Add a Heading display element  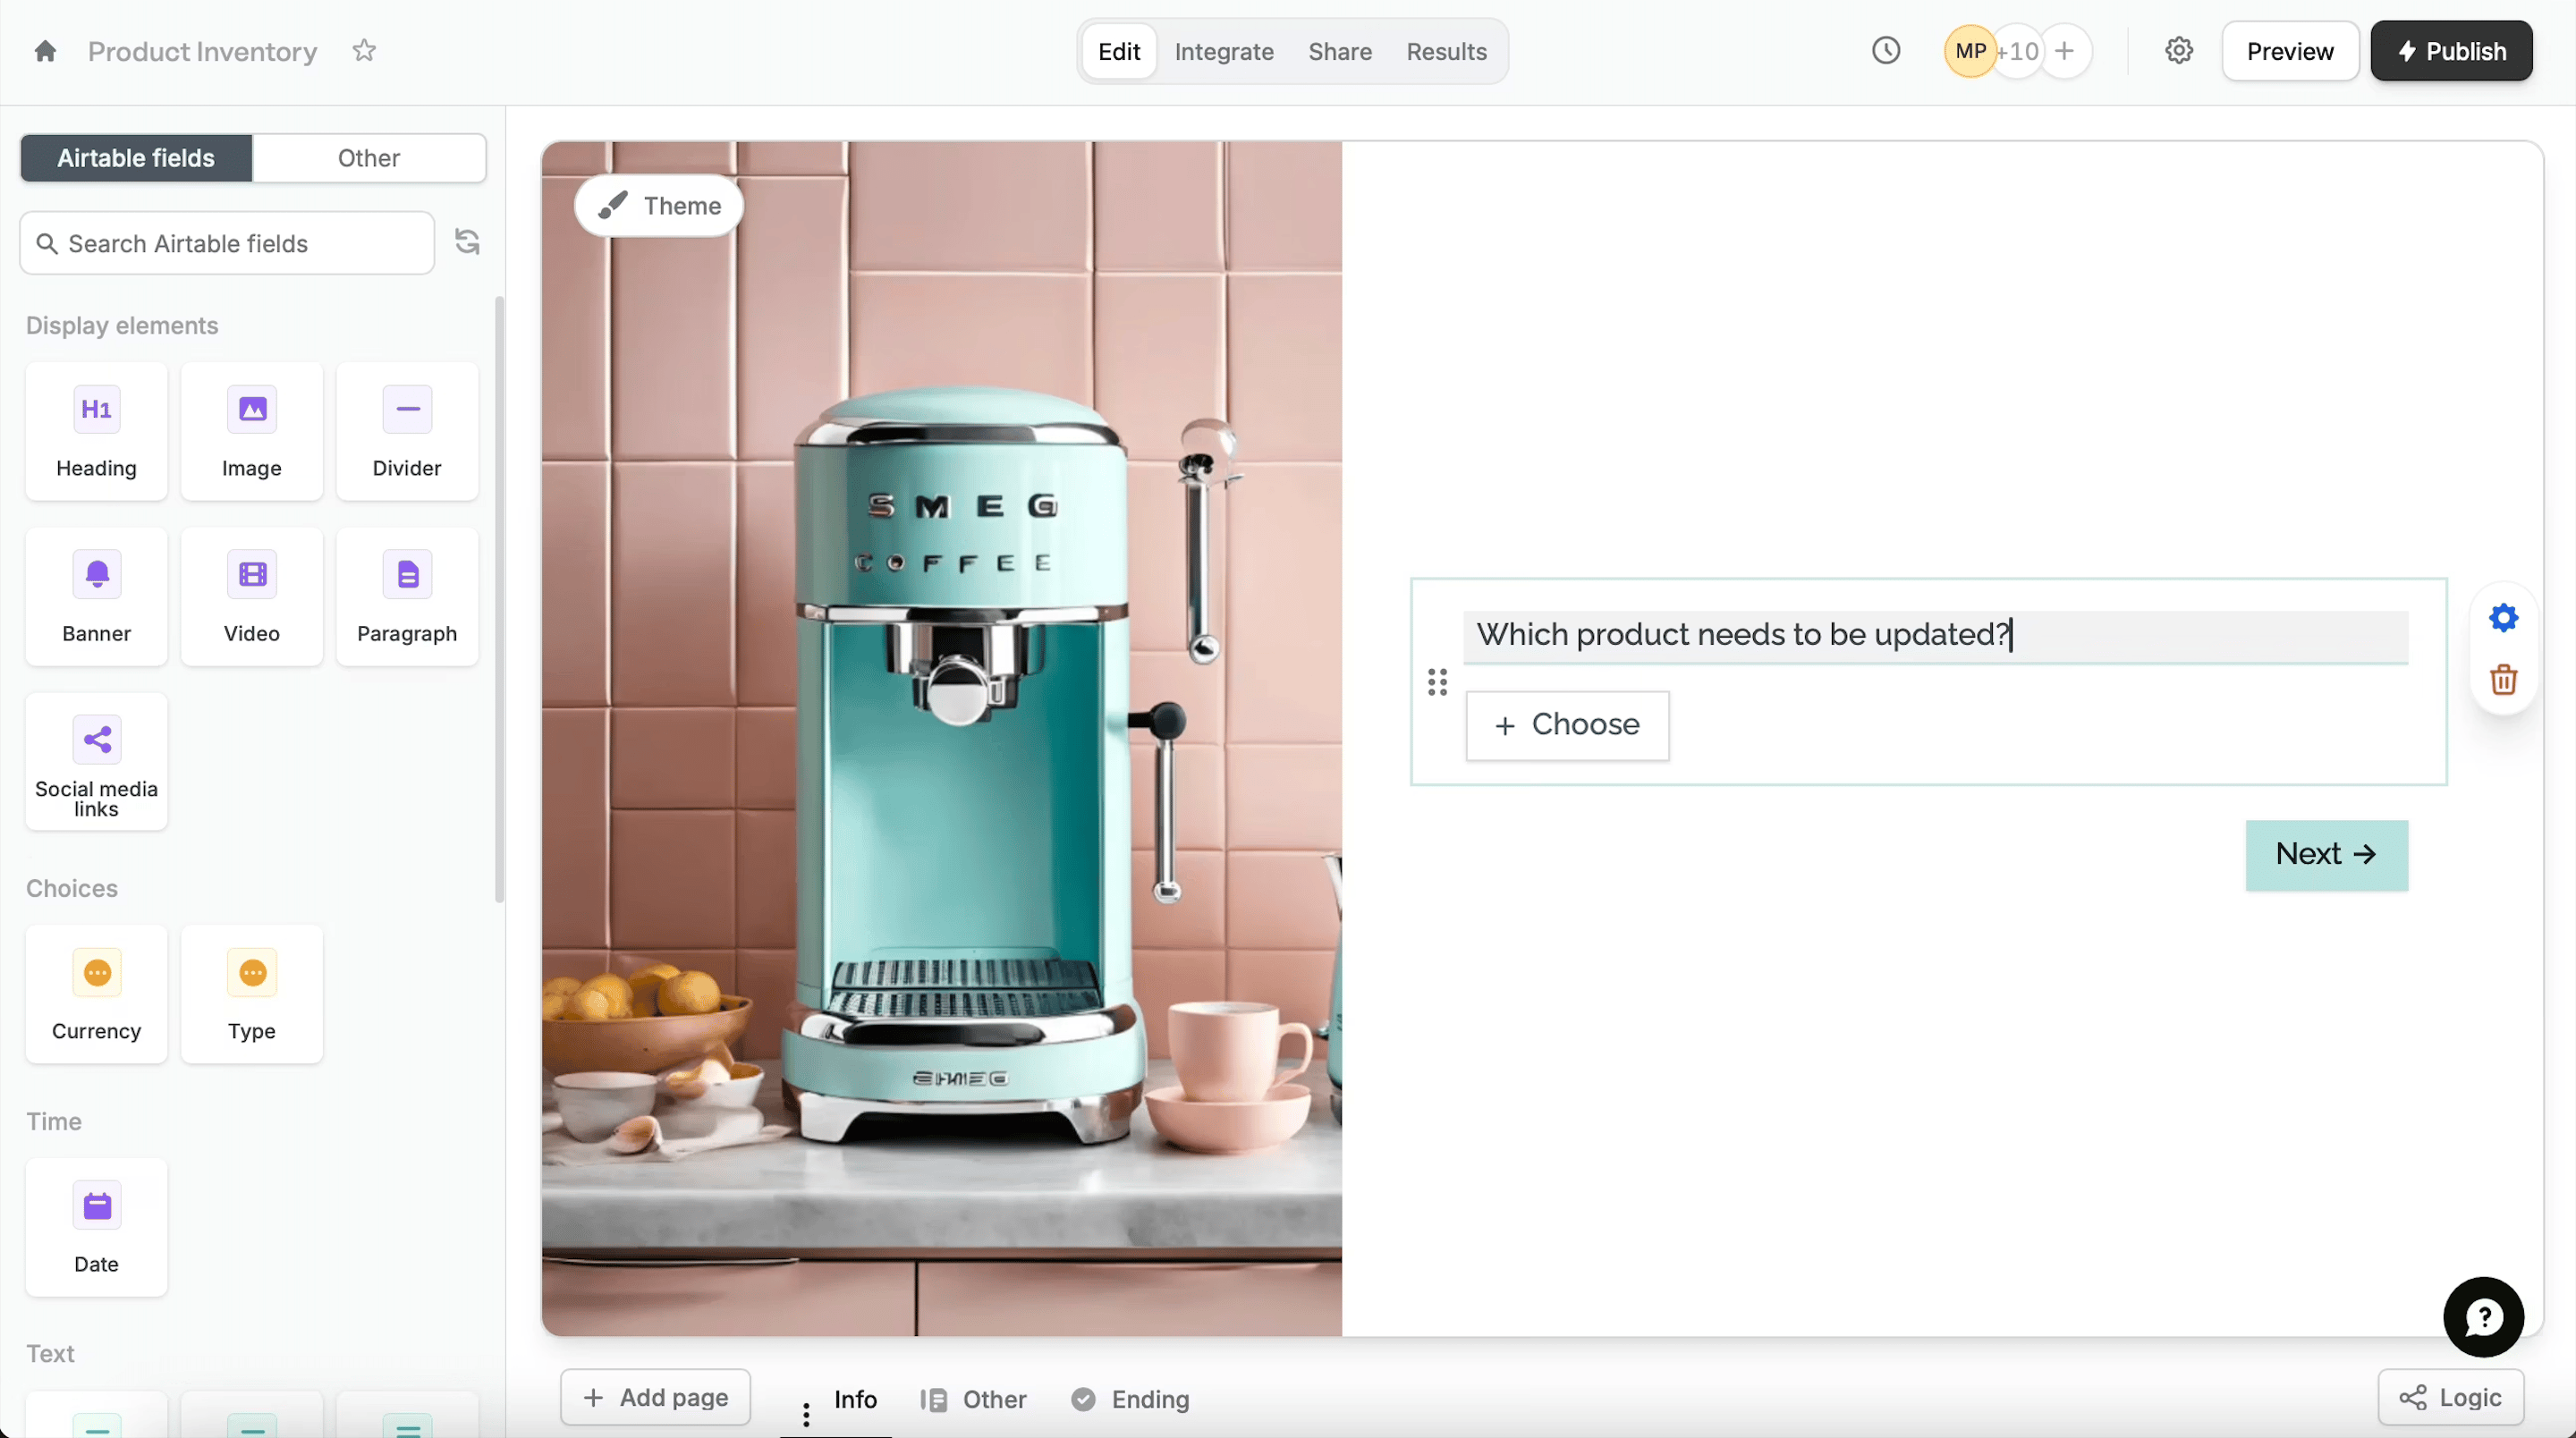(x=96, y=431)
